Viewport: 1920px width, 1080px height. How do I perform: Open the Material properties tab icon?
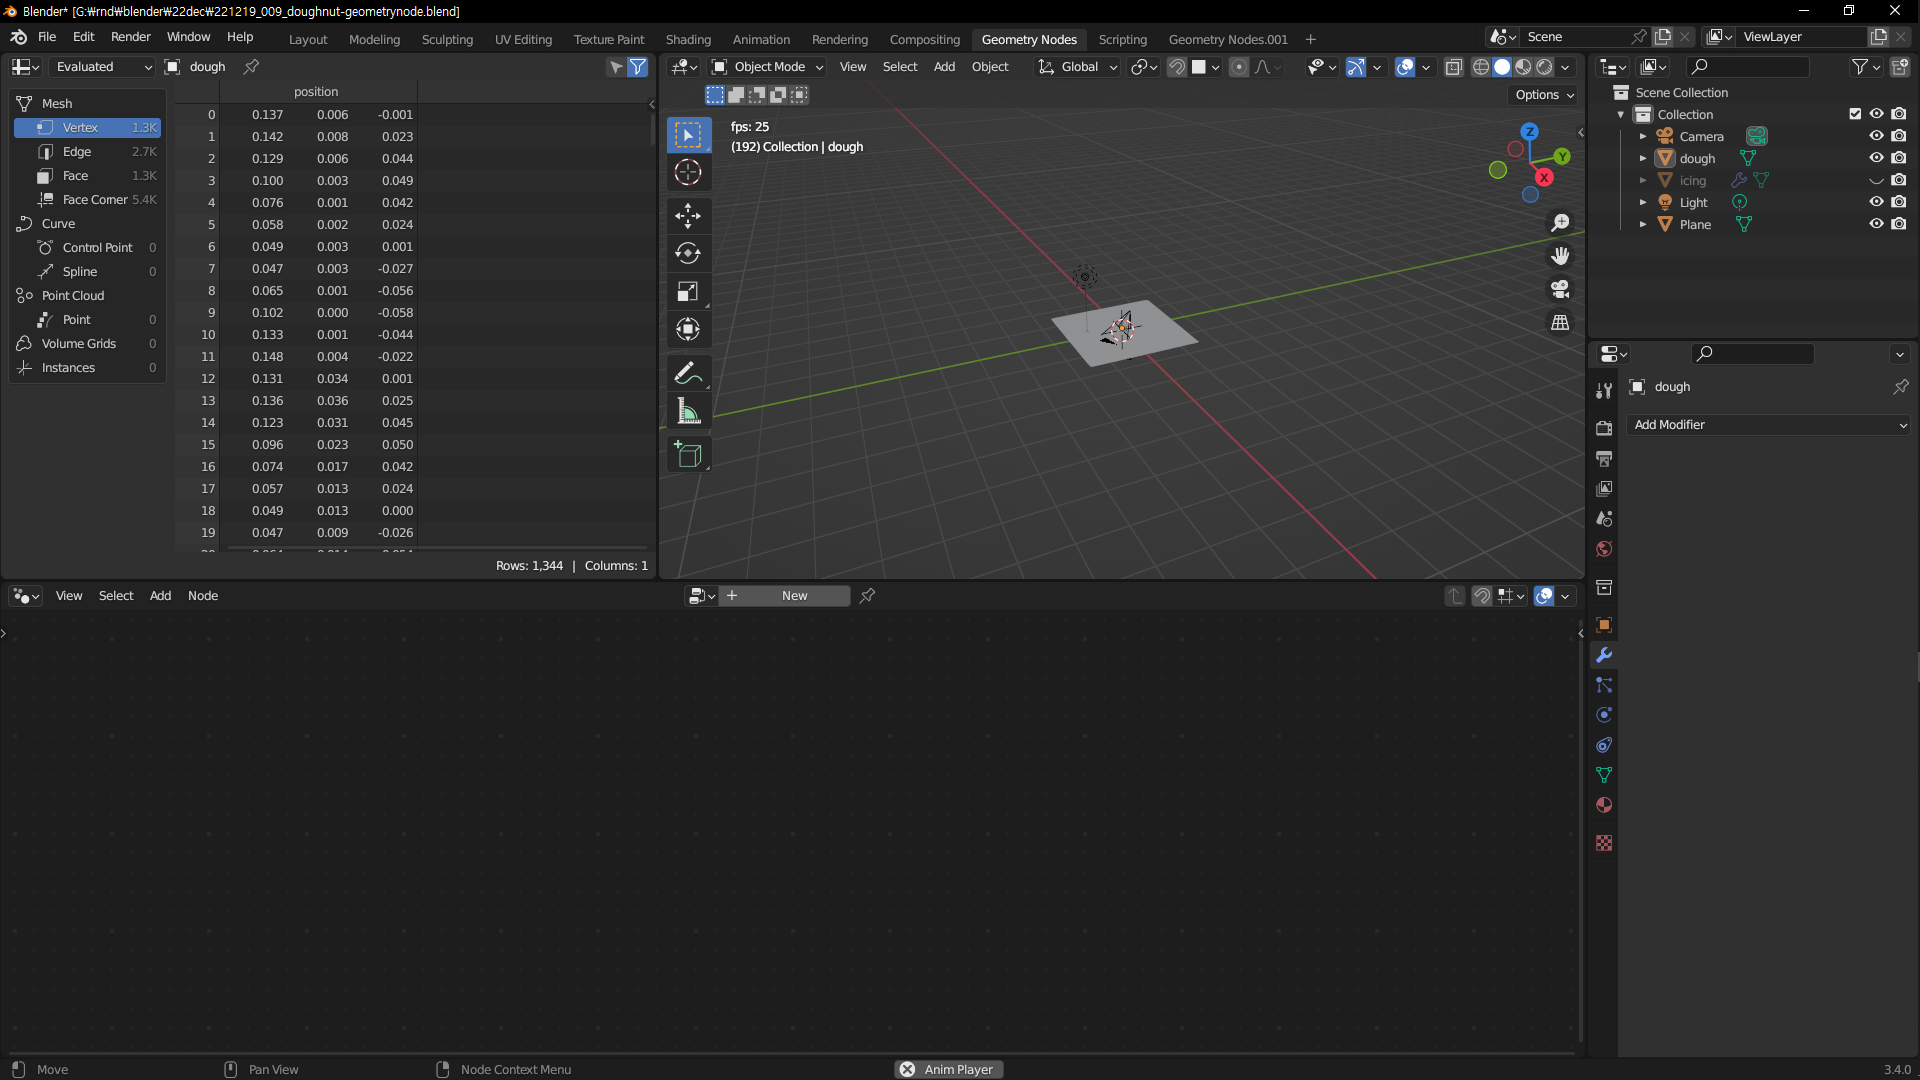(1604, 805)
